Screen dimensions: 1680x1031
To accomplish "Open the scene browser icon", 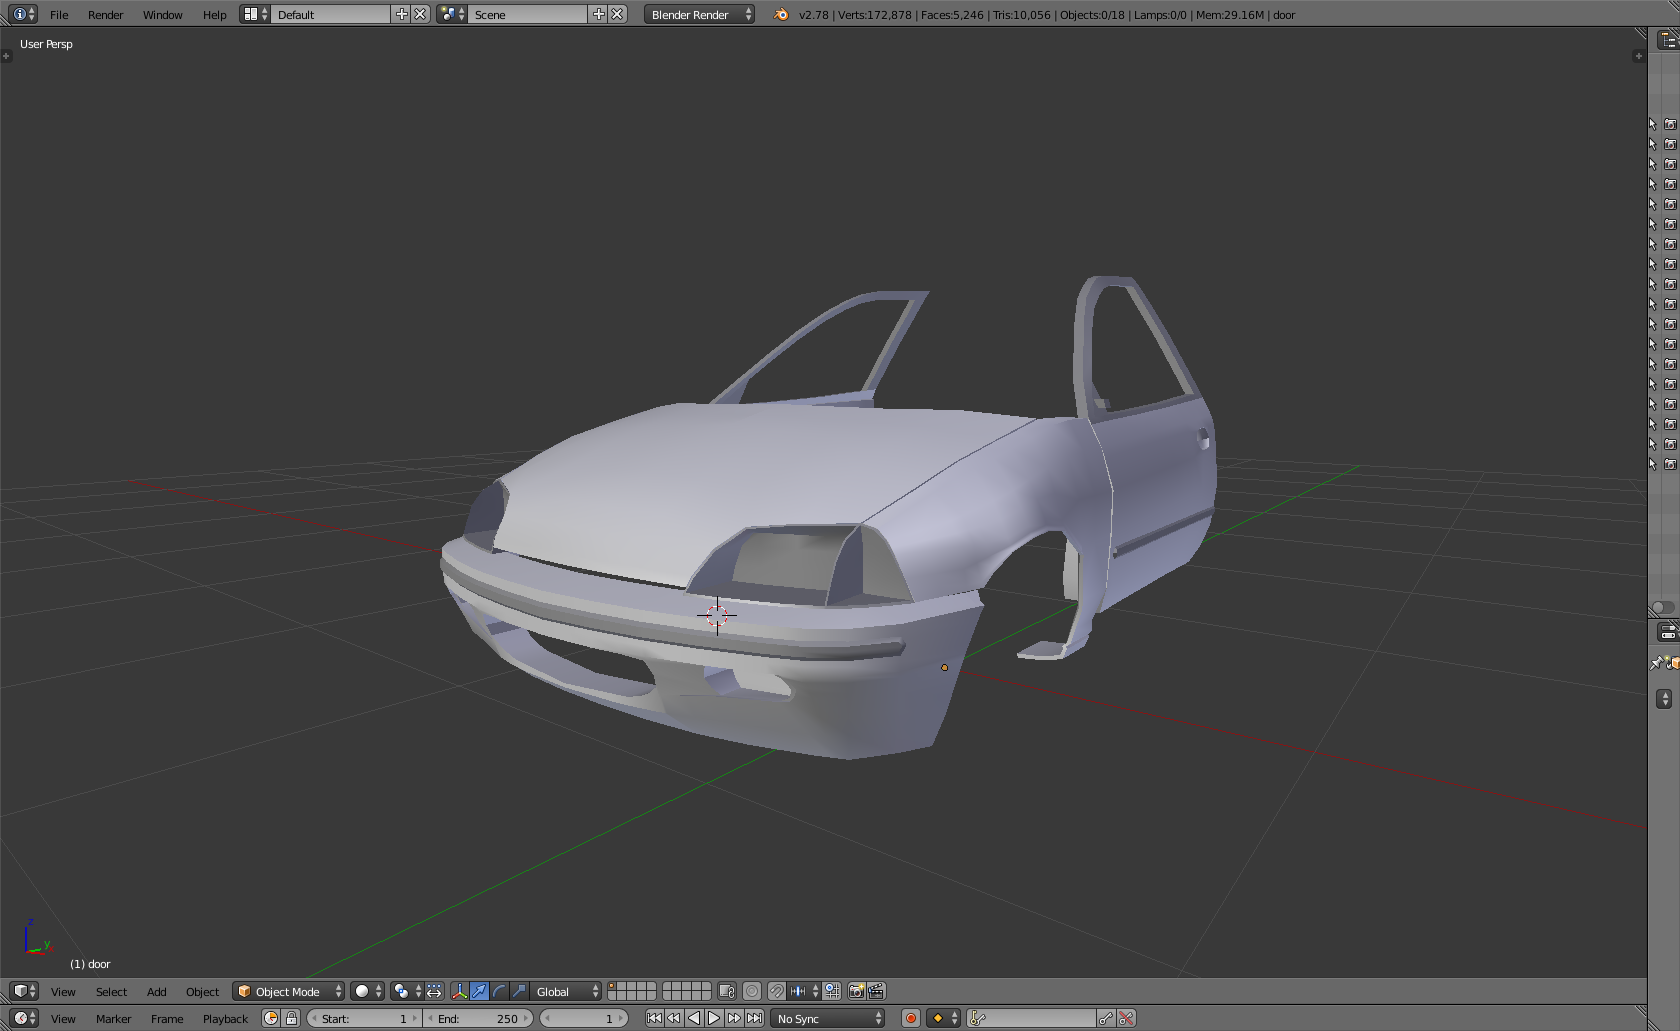I will (x=452, y=14).
